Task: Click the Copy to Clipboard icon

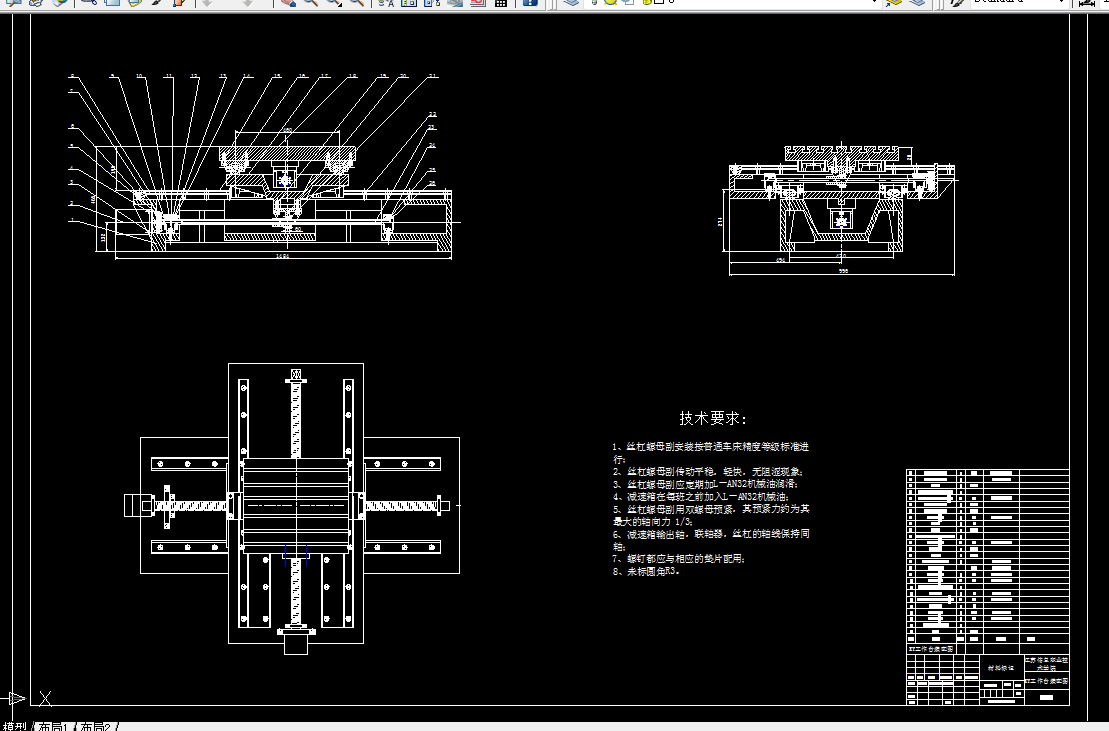Action: pos(111,4)
